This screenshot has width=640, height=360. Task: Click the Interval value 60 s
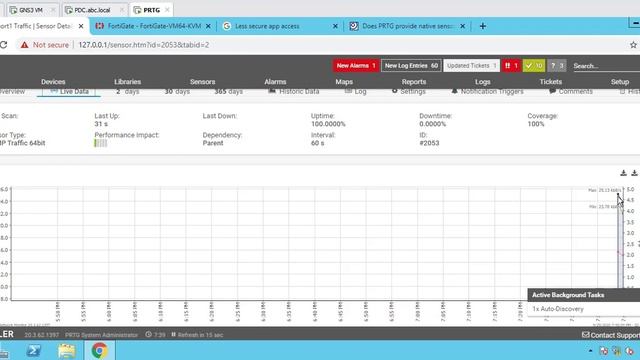click(318, 143)
